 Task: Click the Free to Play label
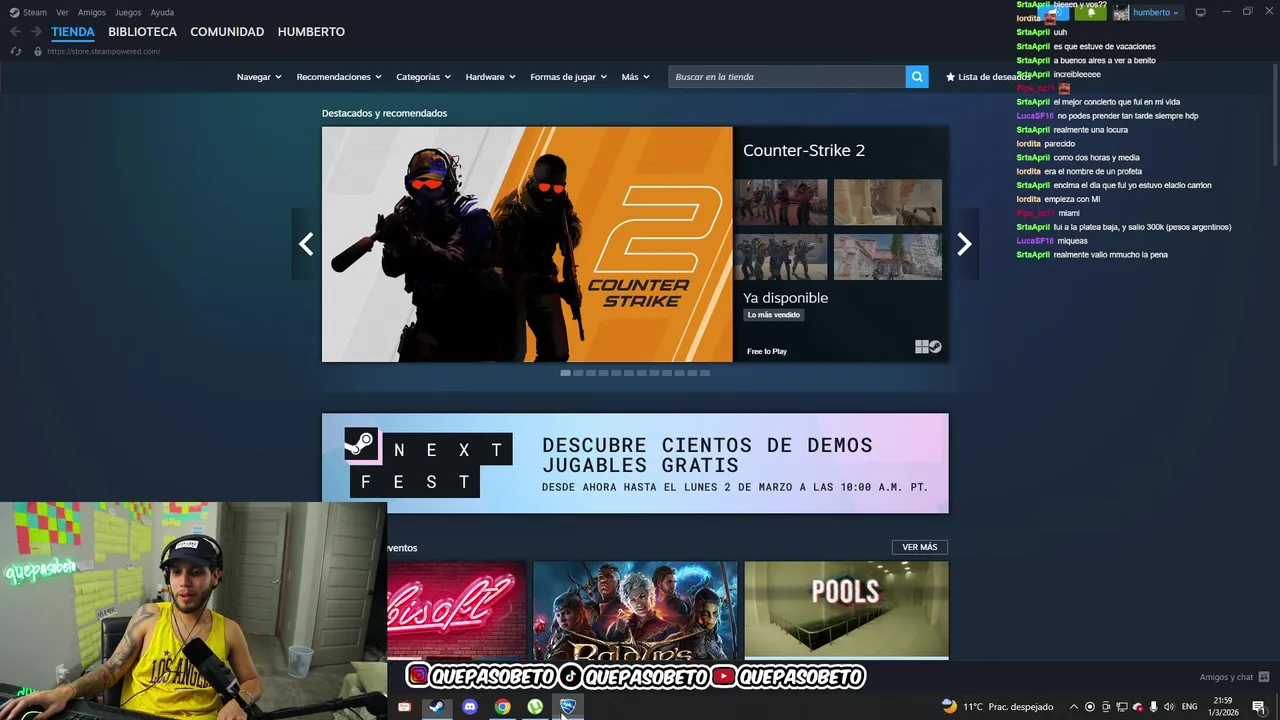point(767,351)
